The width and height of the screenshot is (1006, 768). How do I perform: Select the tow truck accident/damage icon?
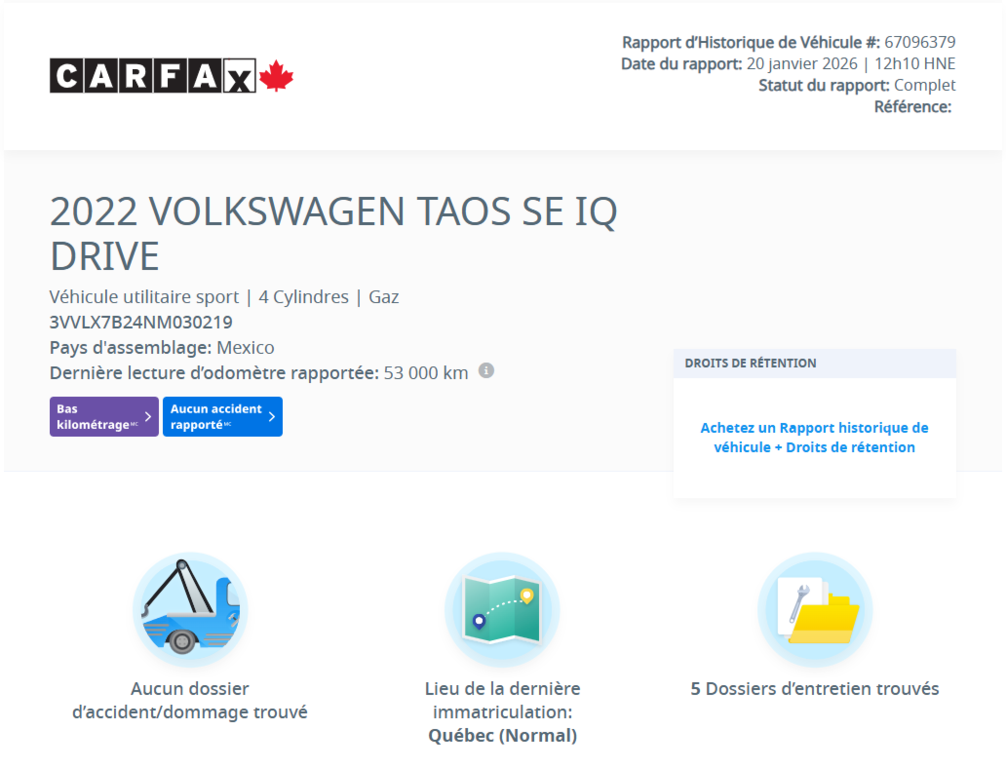point(190,606)
